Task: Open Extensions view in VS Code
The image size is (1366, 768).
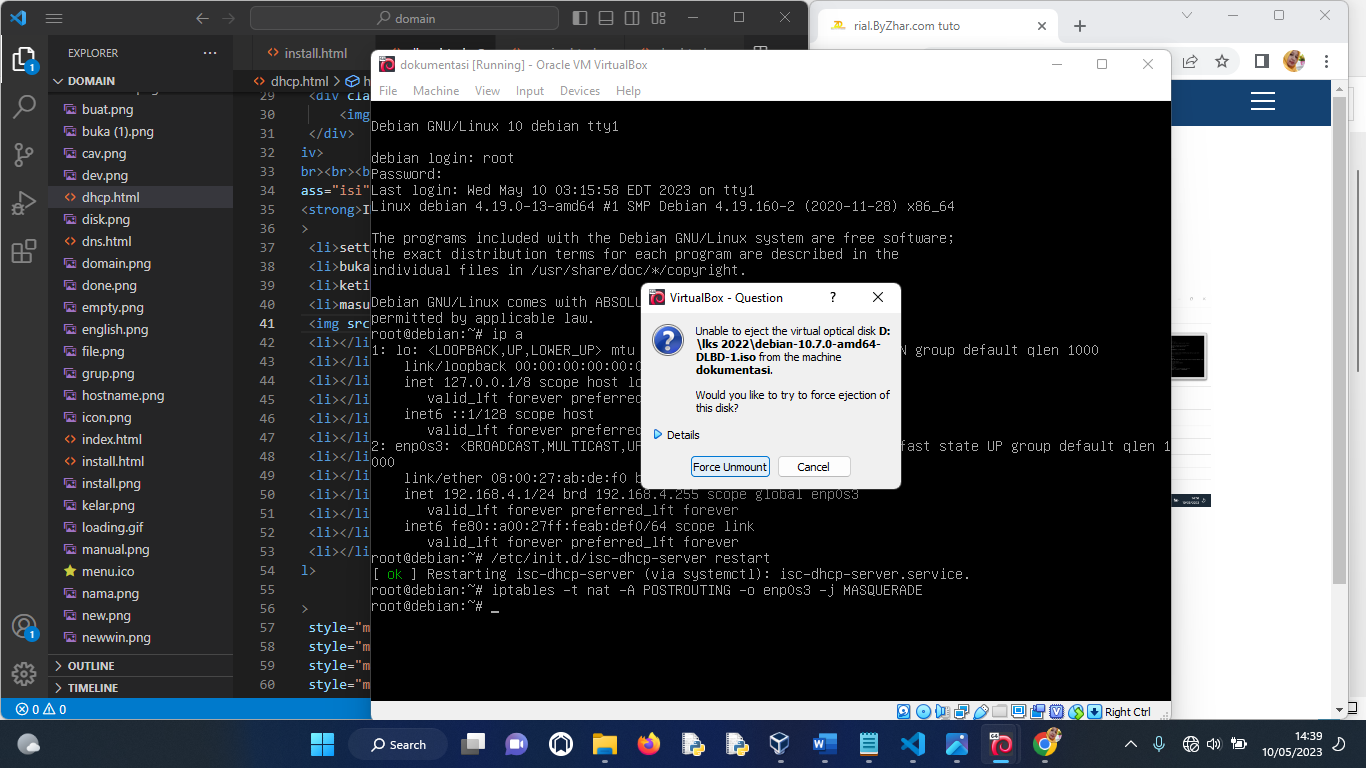Action: click(x=23, y=251)
